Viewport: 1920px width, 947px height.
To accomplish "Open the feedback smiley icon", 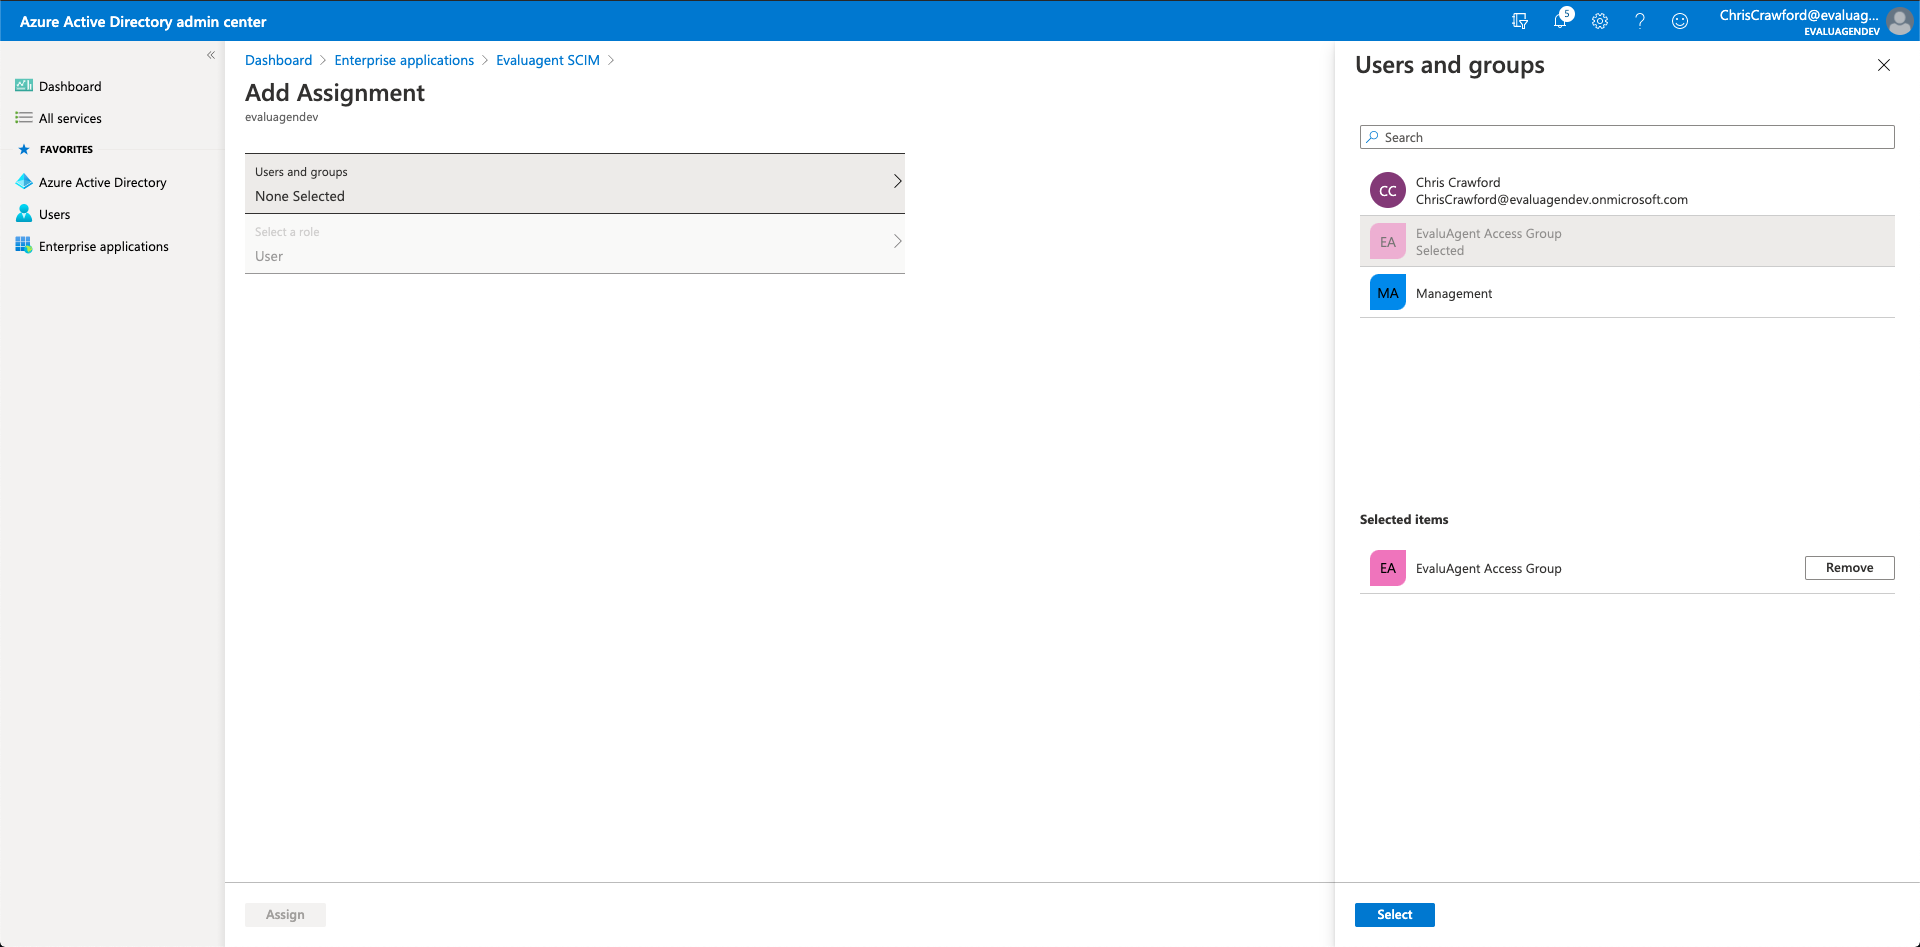I will click(1680, 21).
